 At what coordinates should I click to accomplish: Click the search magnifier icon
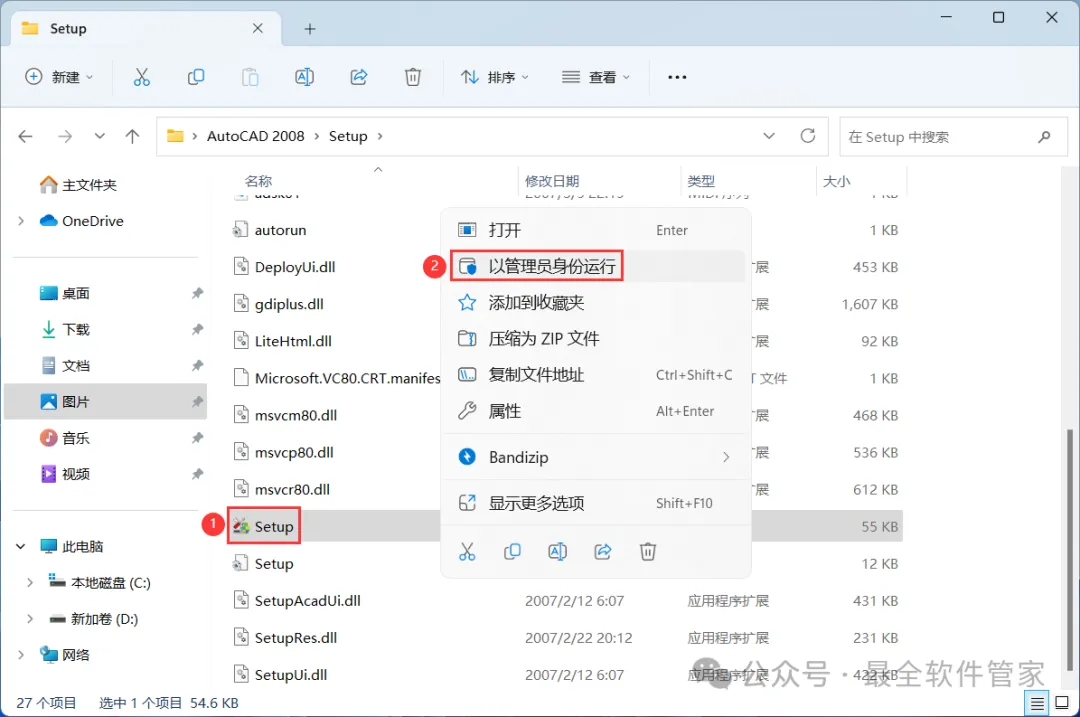[1044, 136]
